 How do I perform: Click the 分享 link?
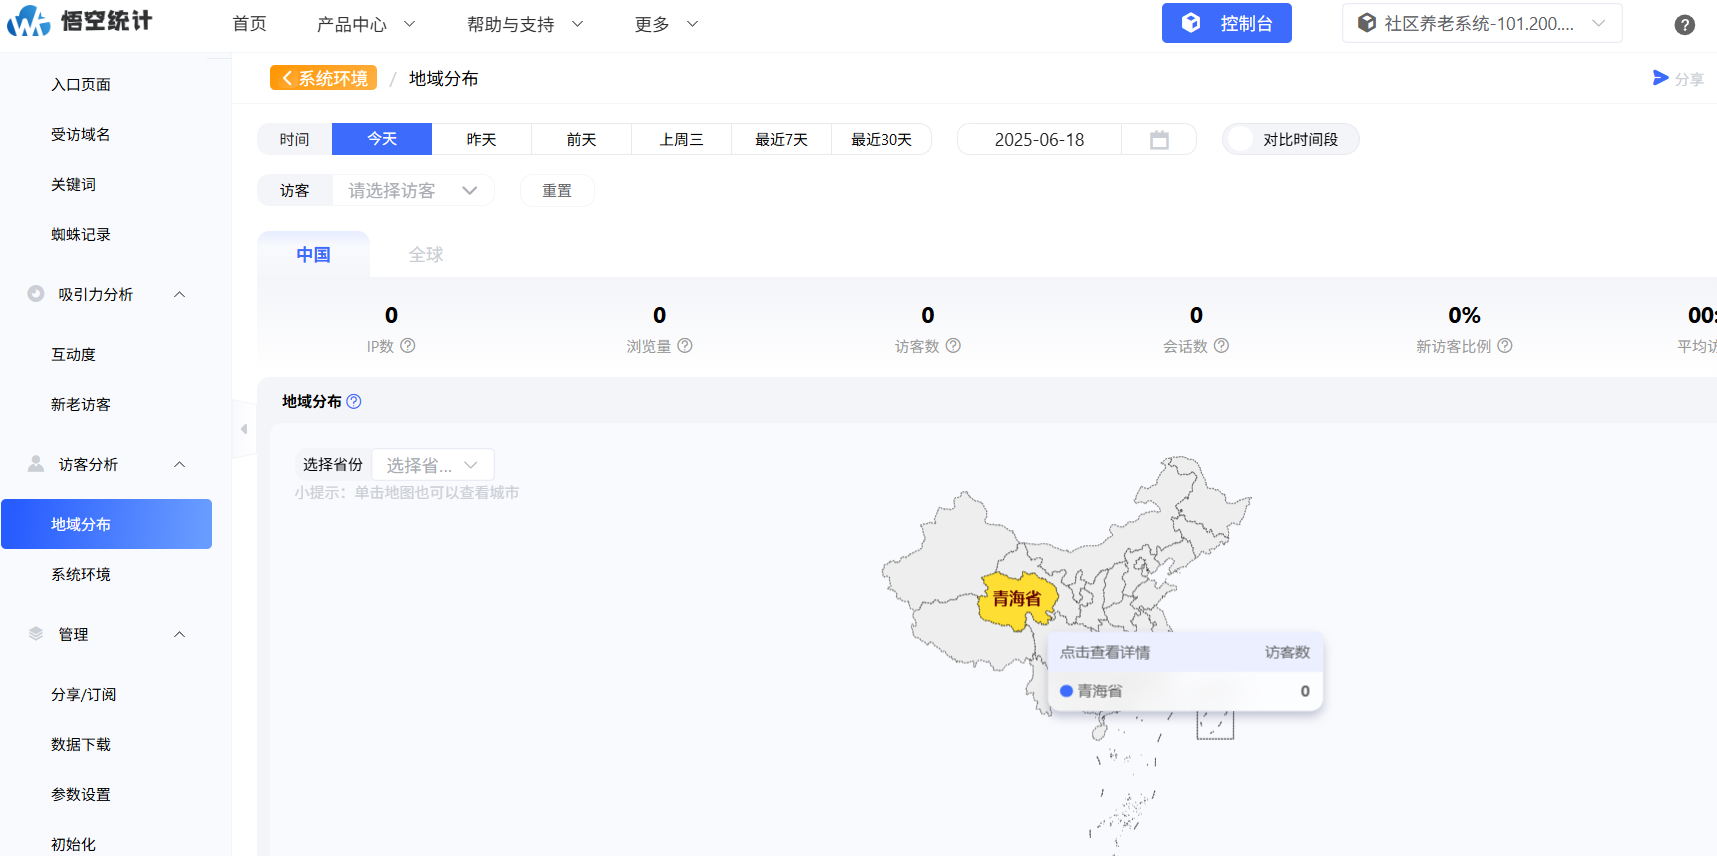1689,79
